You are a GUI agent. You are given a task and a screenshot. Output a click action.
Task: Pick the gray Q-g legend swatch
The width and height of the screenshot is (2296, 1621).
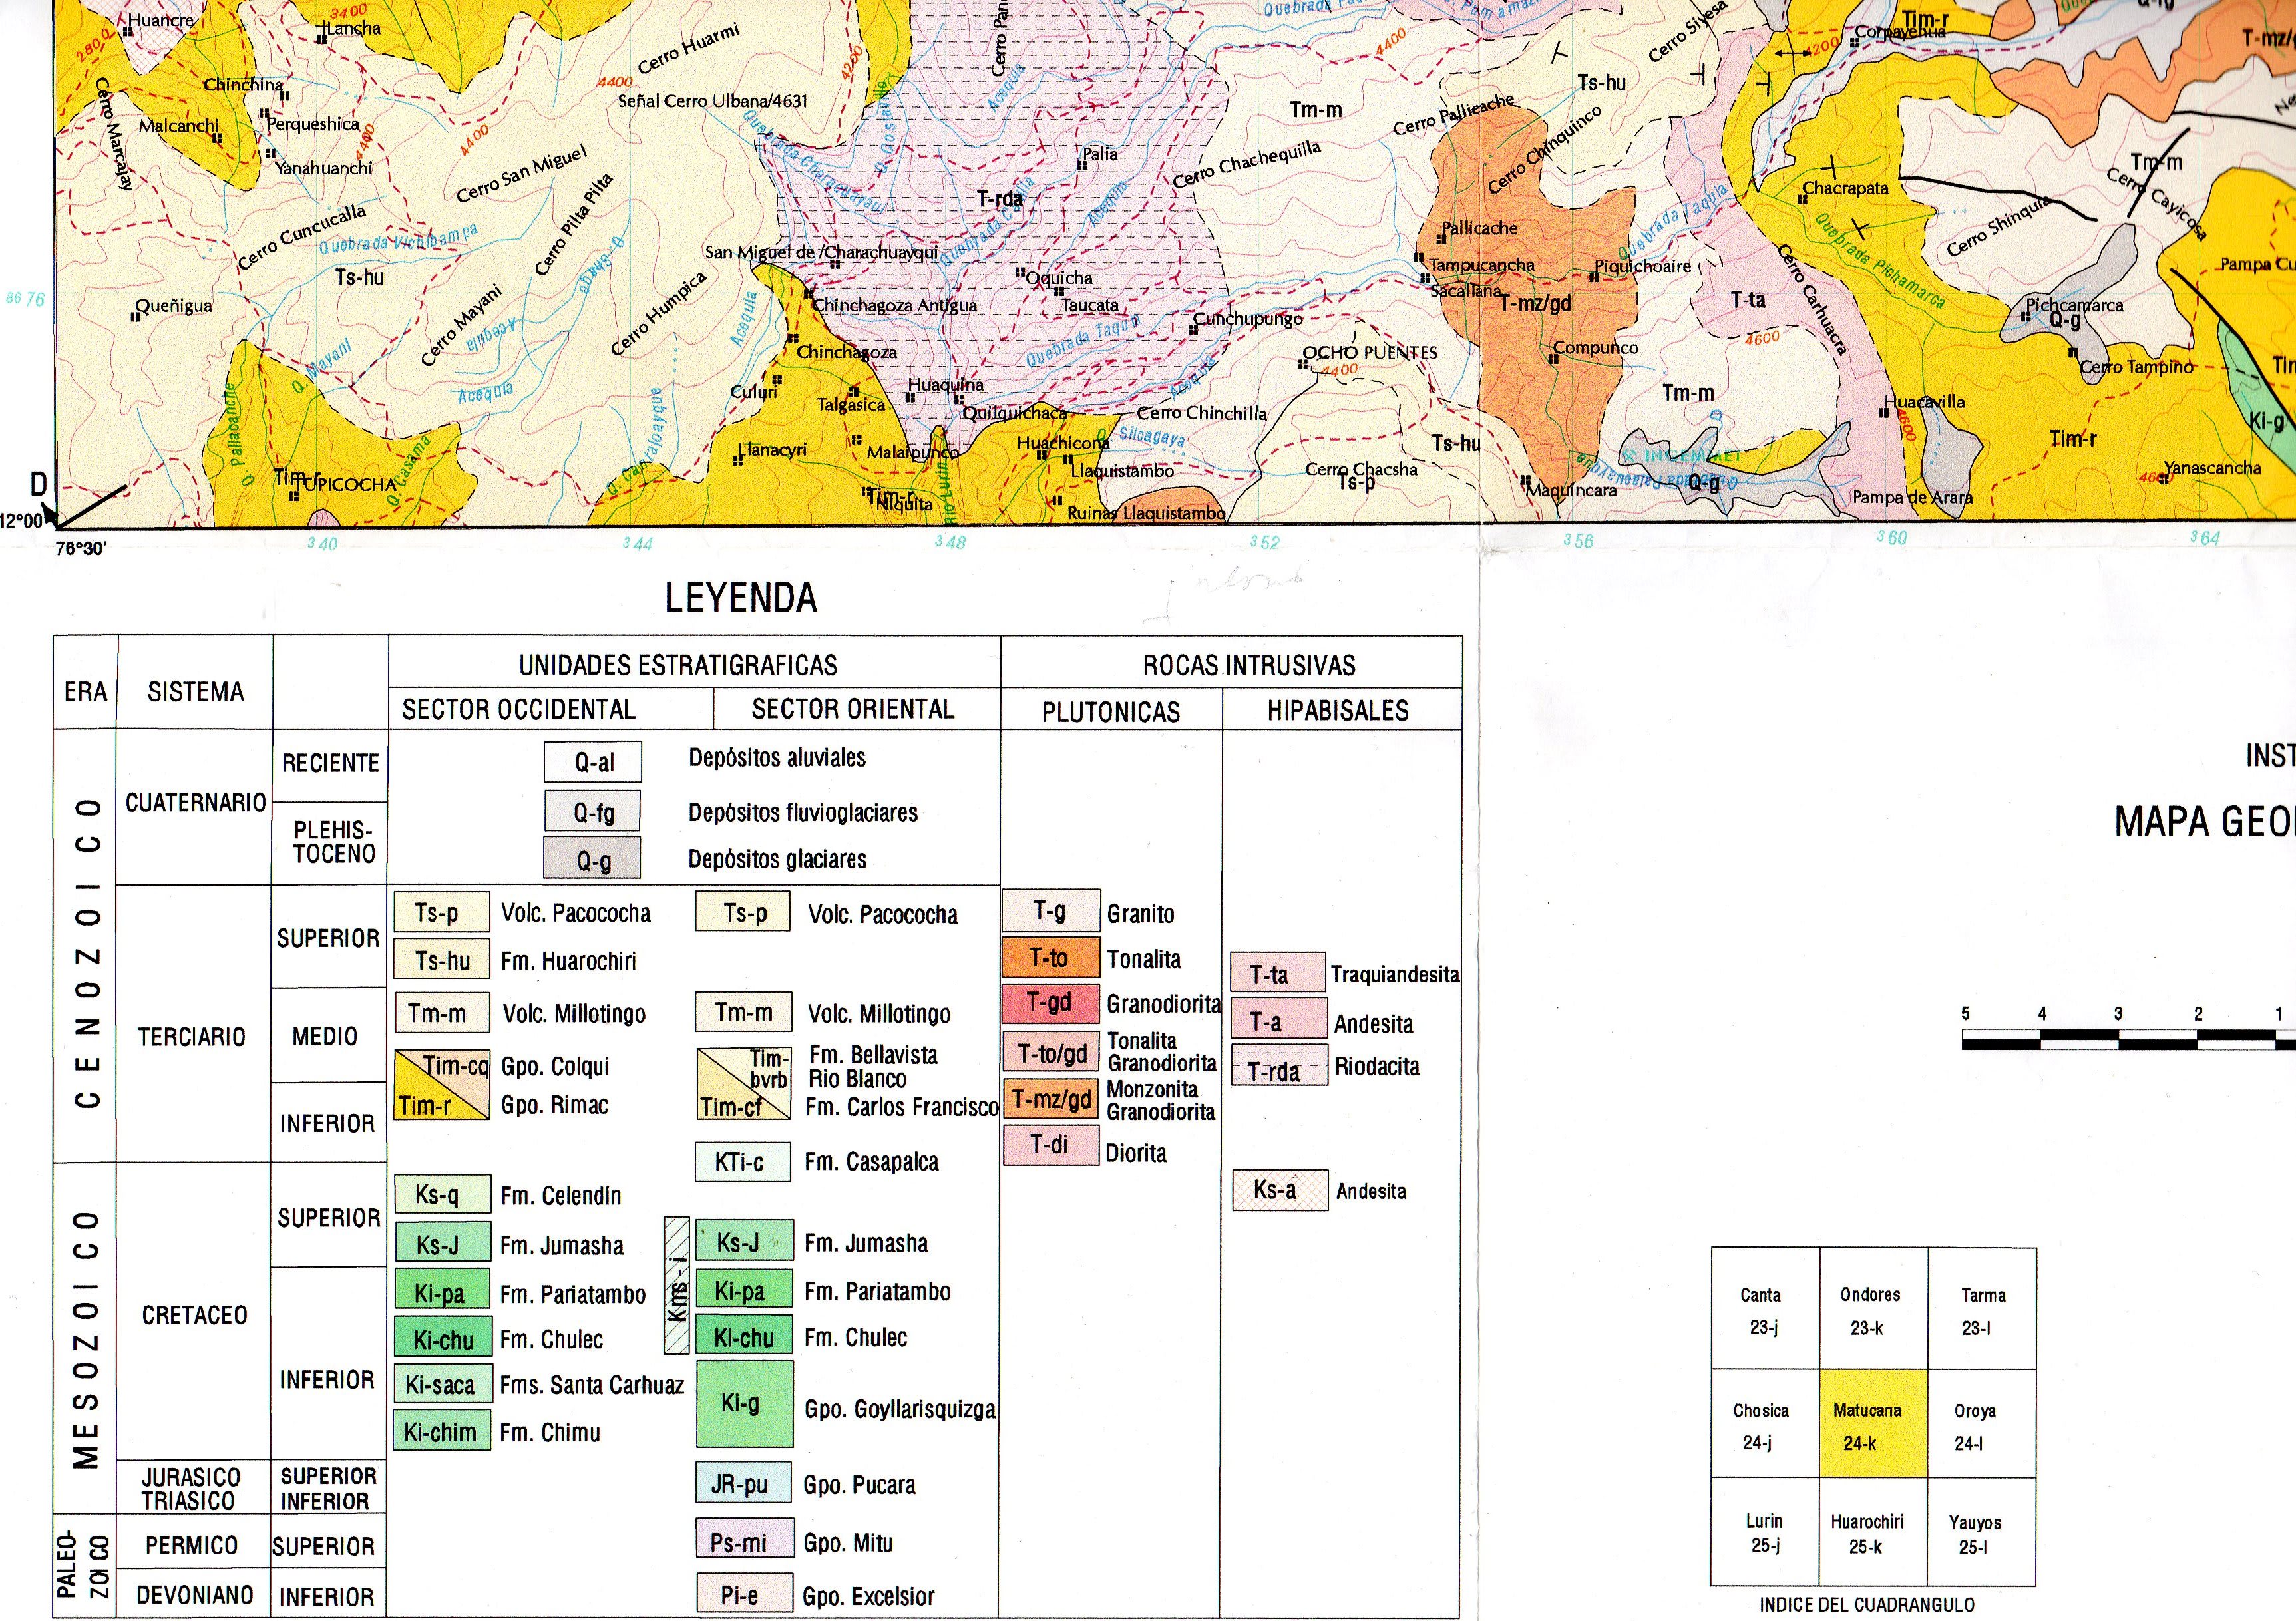592,858
